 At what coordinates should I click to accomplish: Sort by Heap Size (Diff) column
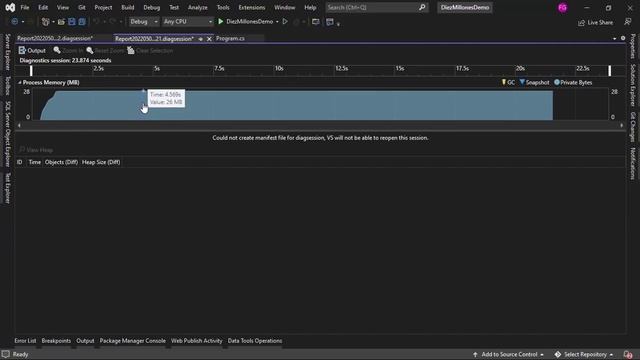click(x=101, y=162)
